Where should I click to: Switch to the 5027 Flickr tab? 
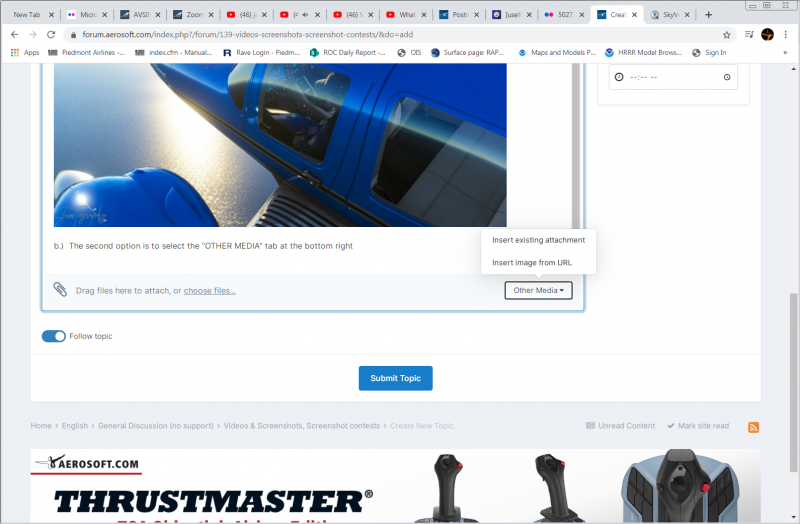[563, 15]
